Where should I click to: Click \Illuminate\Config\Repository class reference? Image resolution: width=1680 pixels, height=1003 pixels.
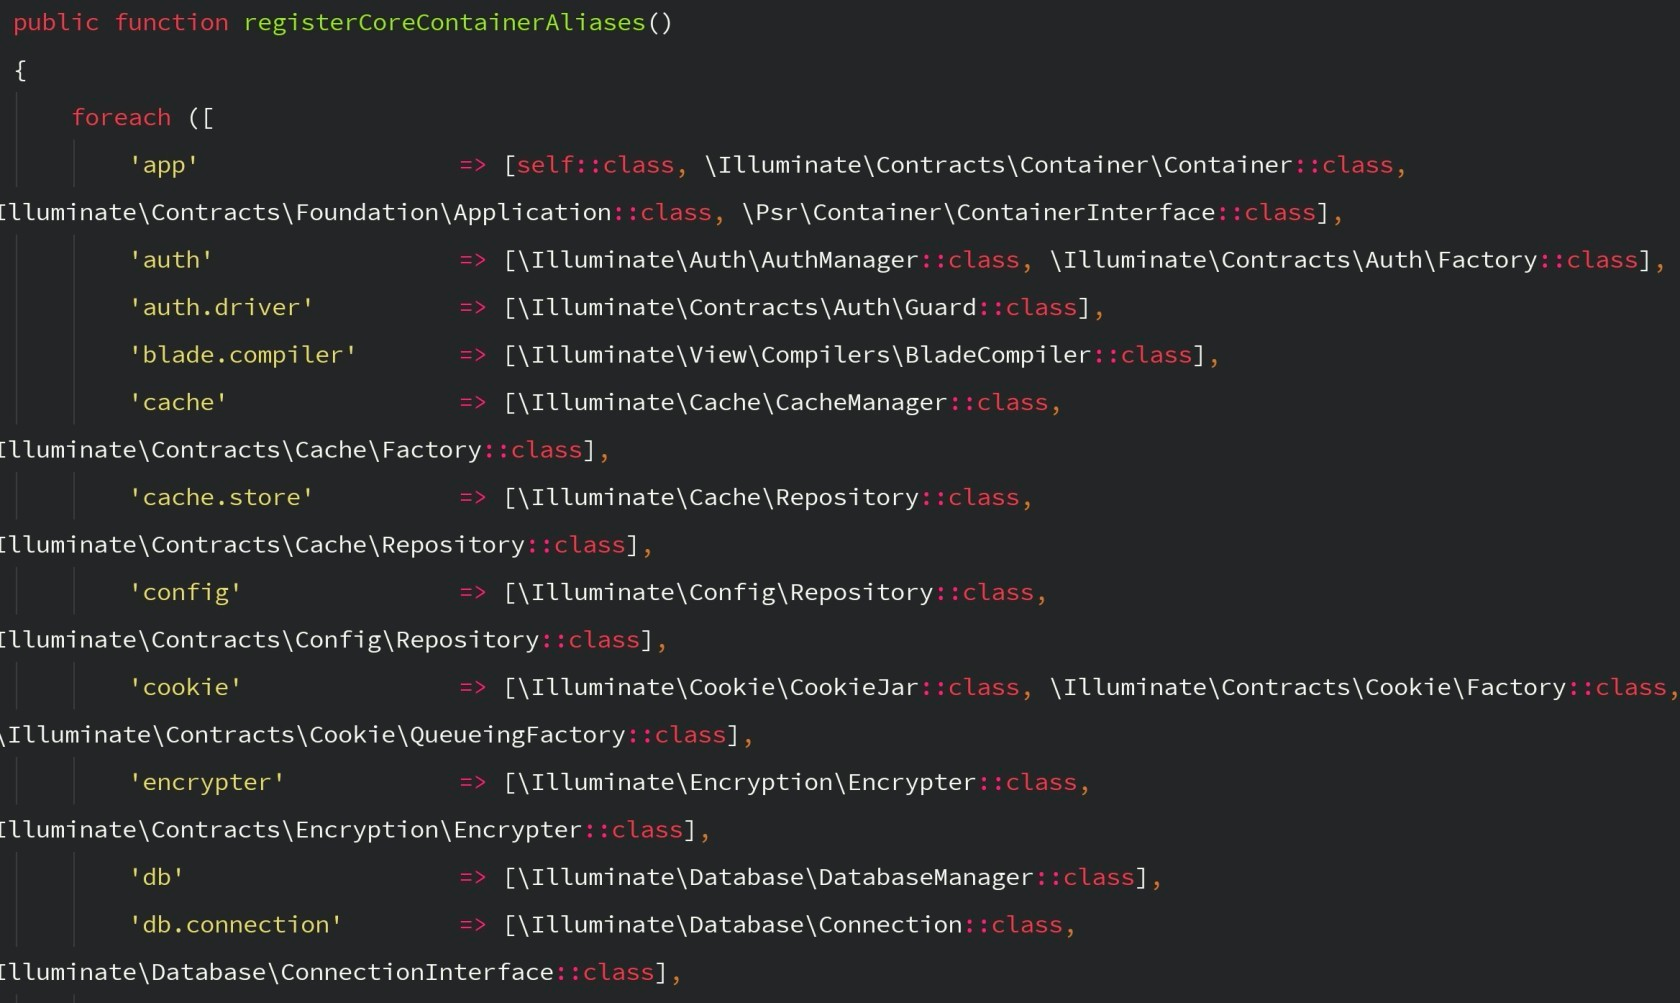776,592
